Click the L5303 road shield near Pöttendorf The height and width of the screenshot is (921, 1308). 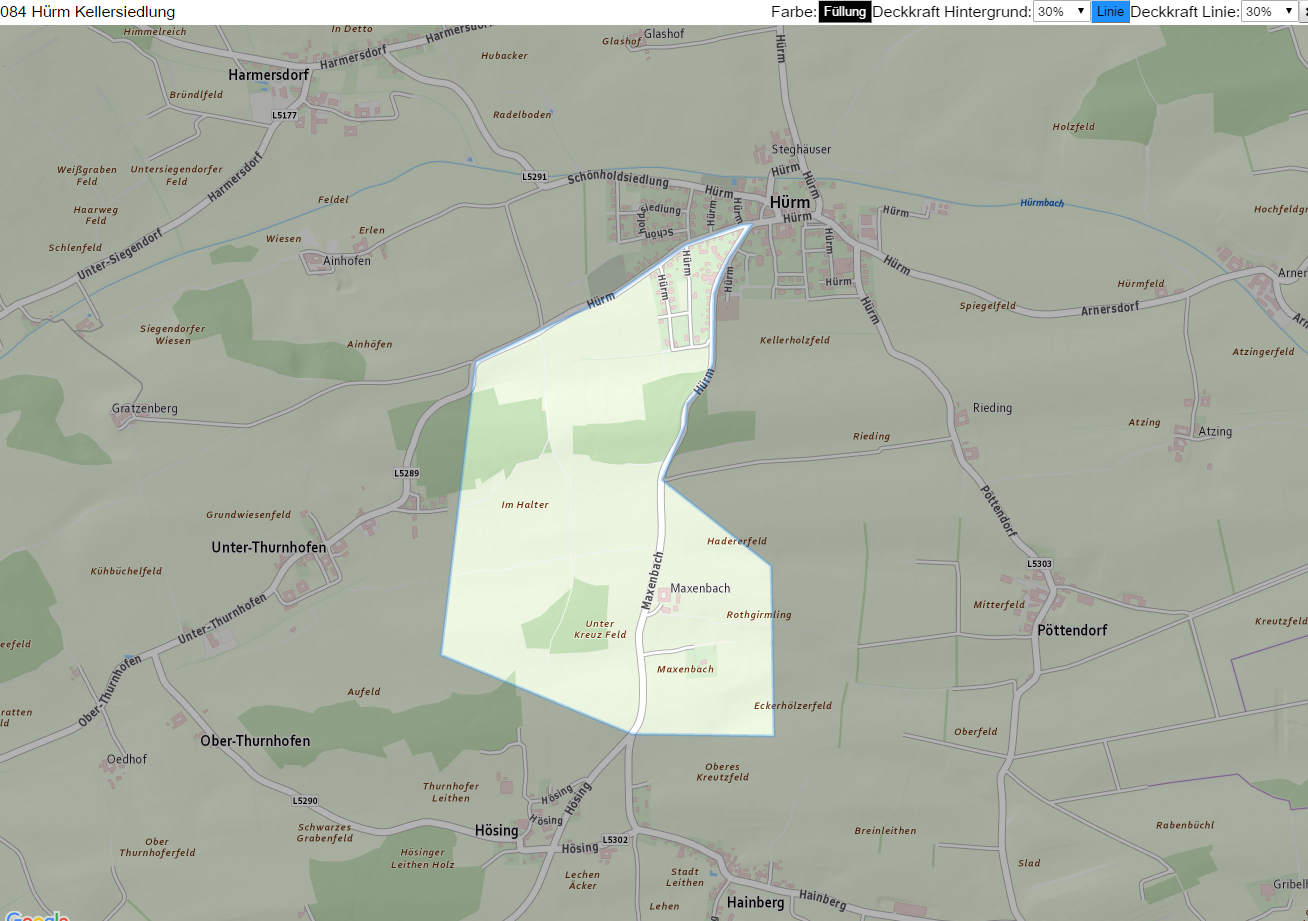coord(1039,564)
